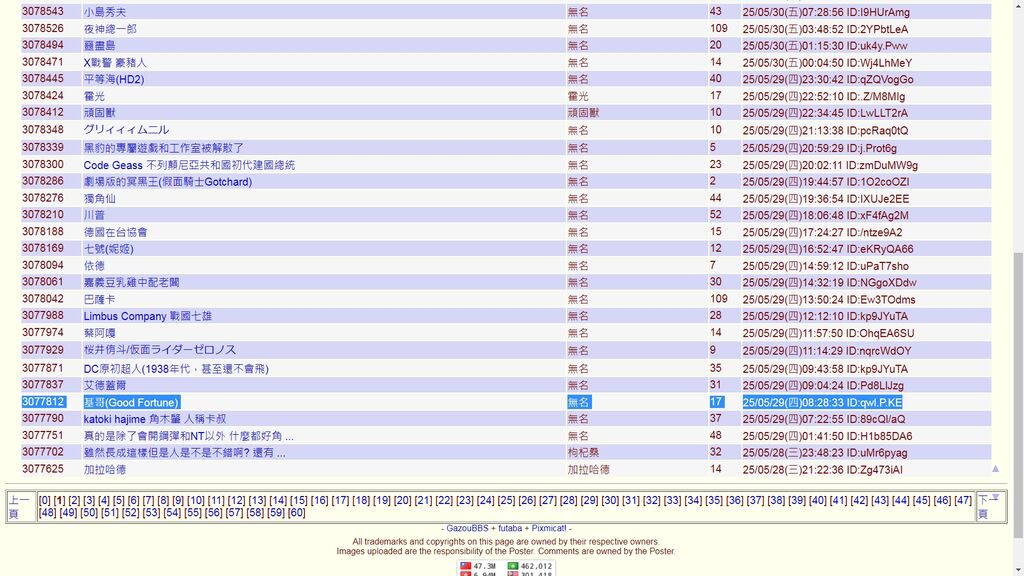Open thread 霍光 title link
This screenshot has height=576, width=1024.
[x=94, y=96]
